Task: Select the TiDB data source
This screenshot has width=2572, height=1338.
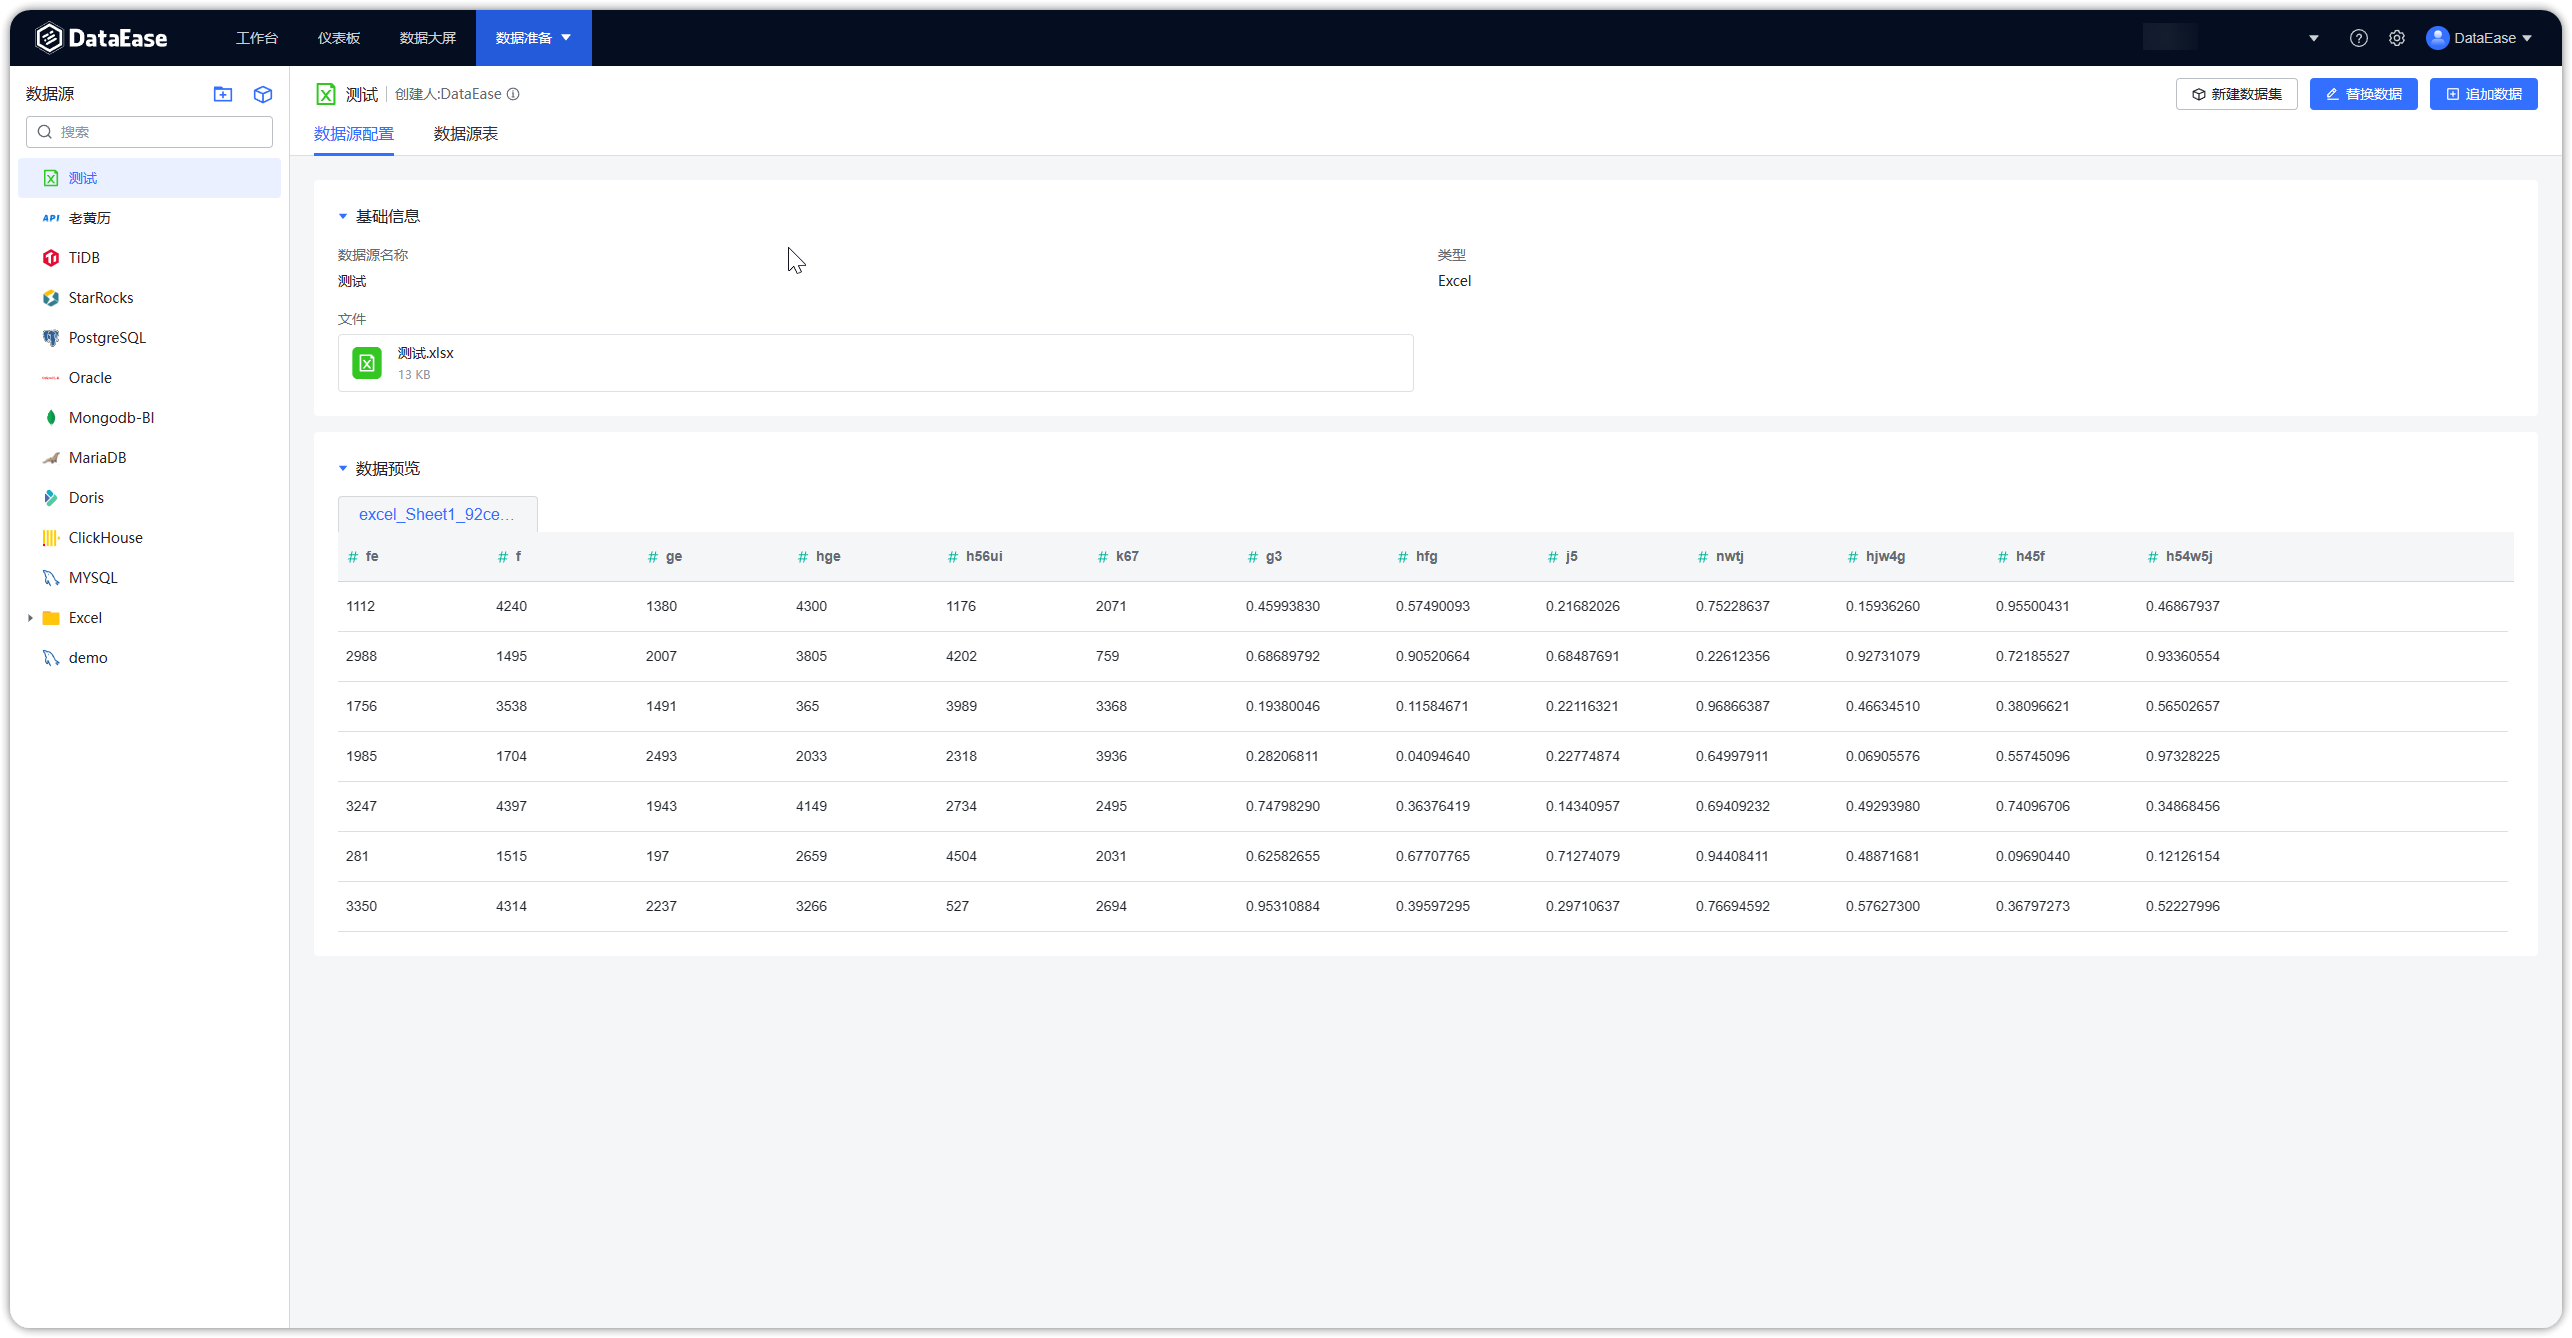Action: coord(85,257)
